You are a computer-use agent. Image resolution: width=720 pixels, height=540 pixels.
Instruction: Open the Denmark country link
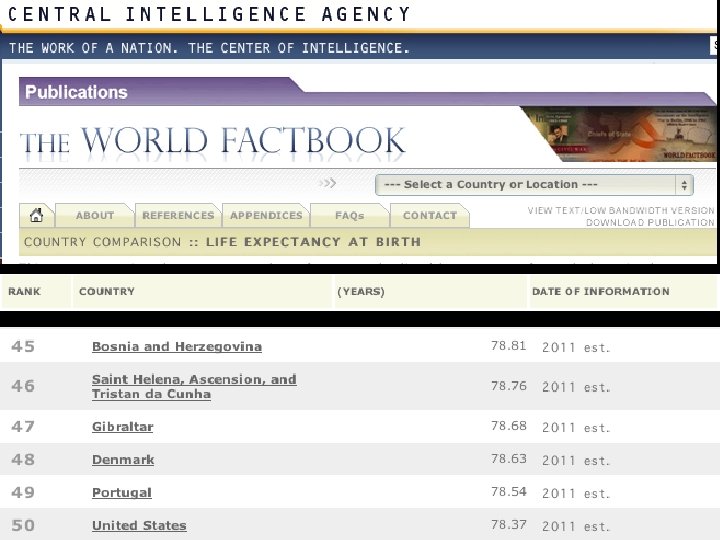click(x=123, y=460)
